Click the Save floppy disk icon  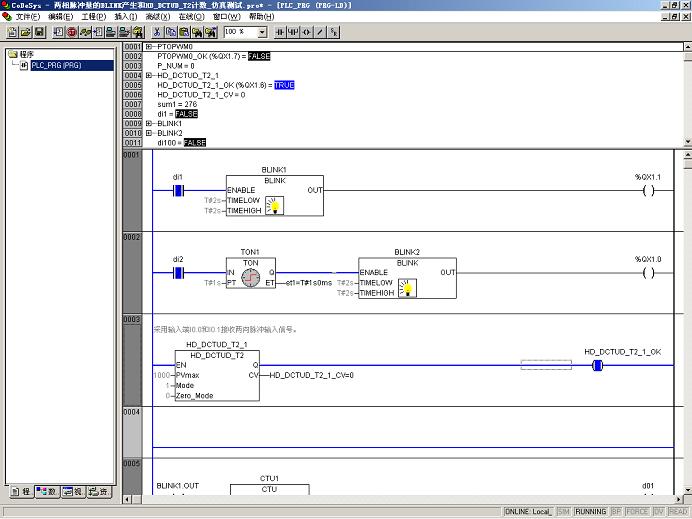click(x=39, y=32)
